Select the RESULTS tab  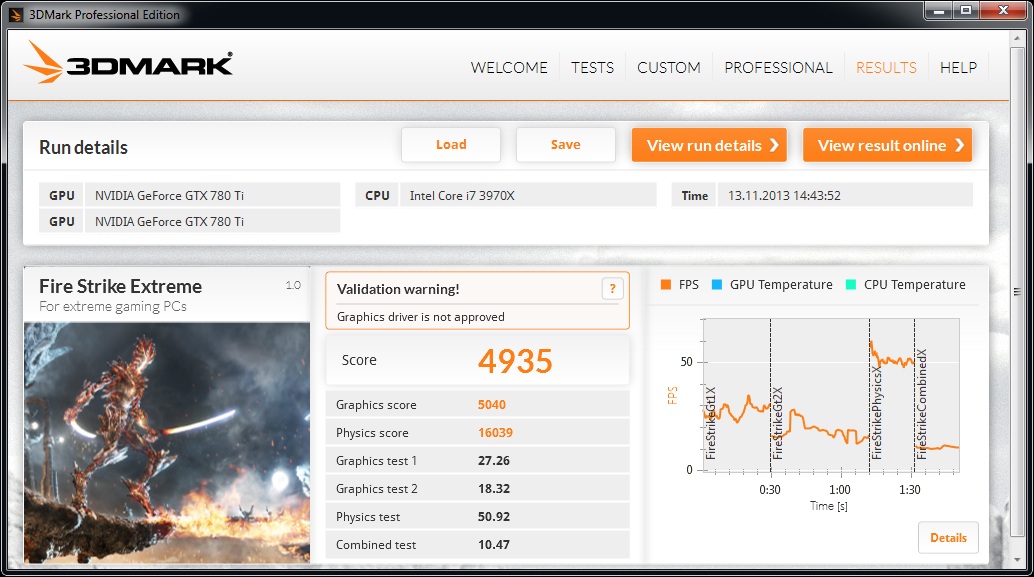[x=886, y=67]
